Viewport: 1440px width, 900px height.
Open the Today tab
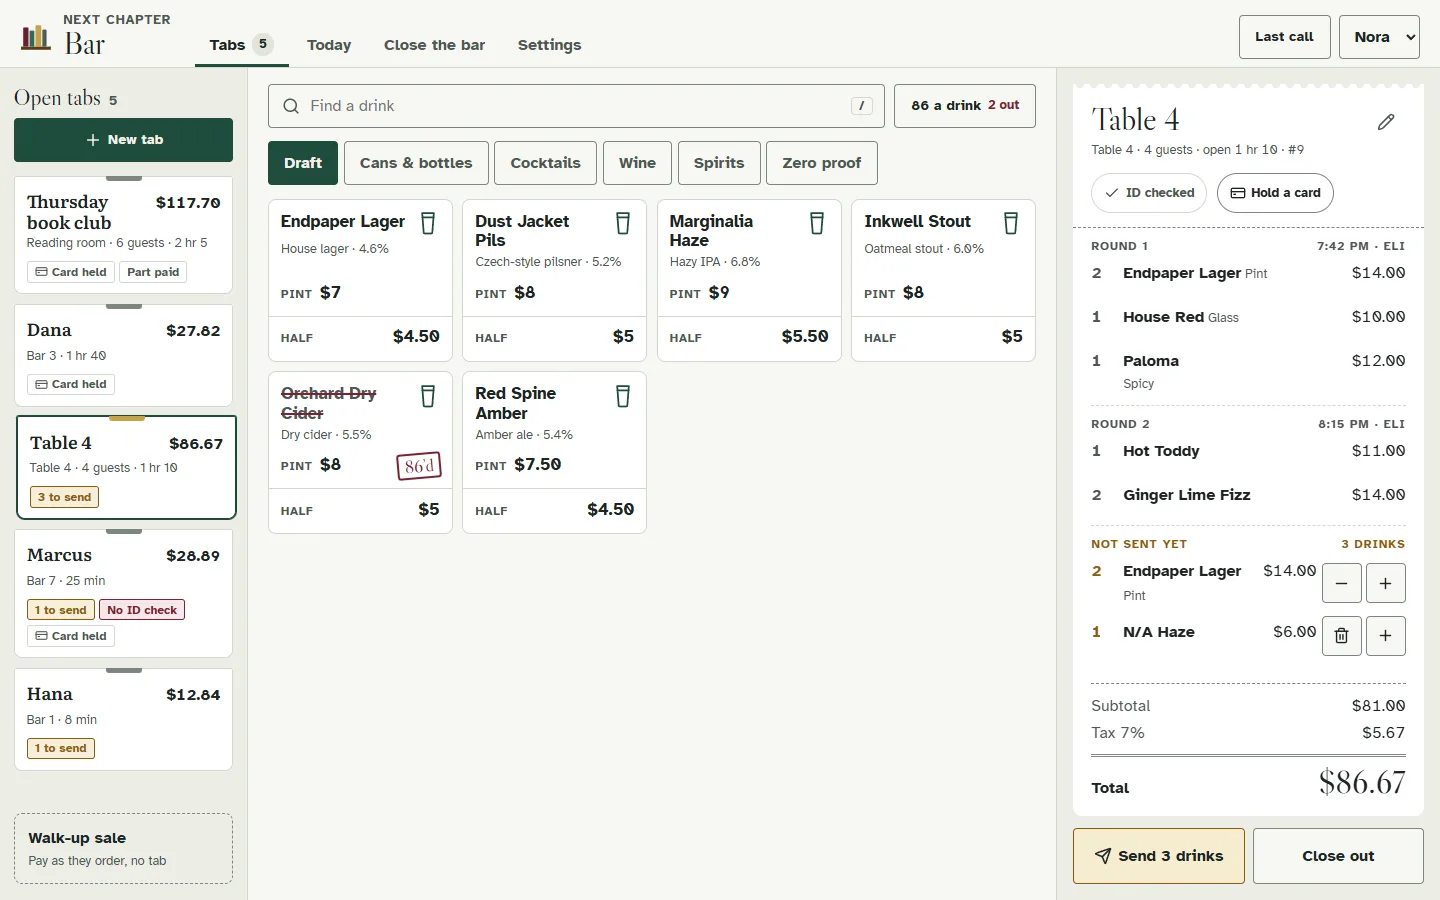coord(329,45)
